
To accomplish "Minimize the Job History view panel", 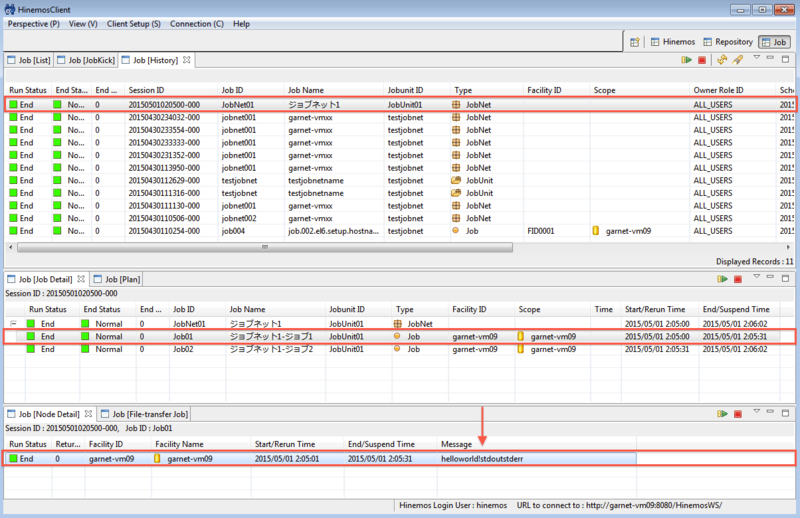I will (770, 58).
